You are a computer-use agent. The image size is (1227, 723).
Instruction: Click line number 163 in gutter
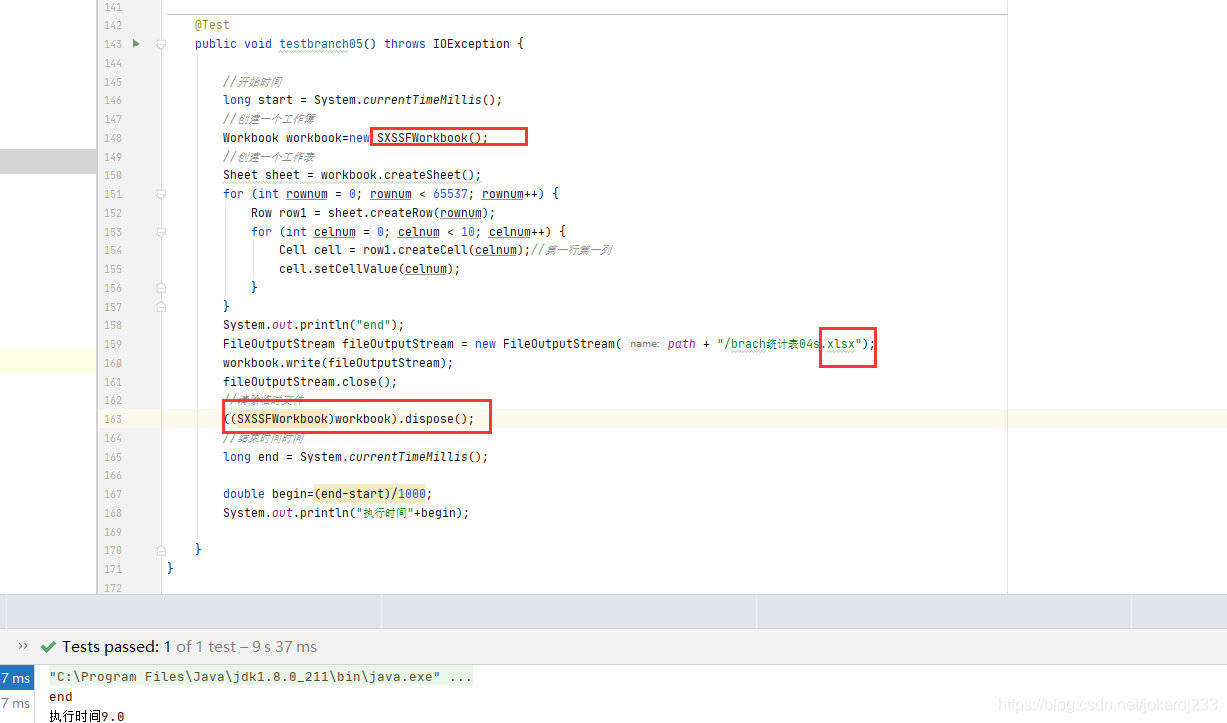(112, 419)
